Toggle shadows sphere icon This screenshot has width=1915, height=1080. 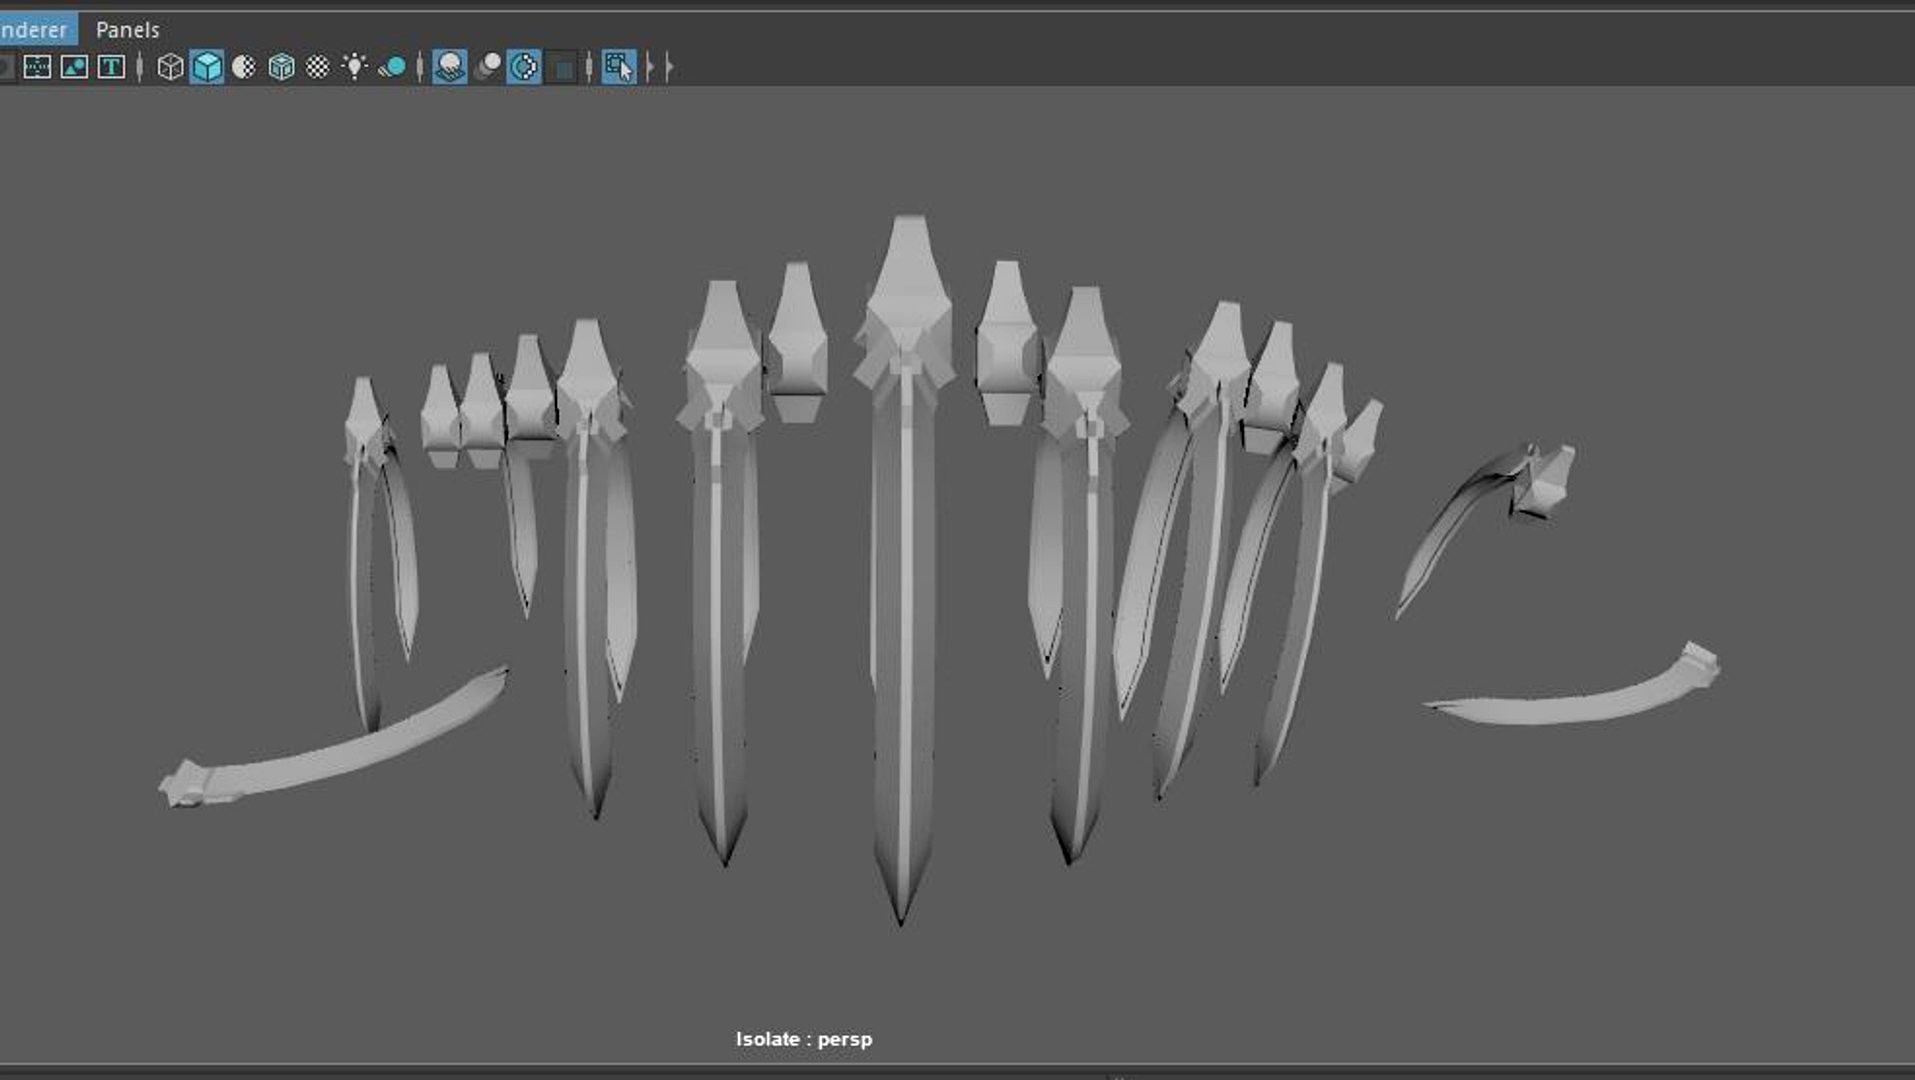[x=392, y=67]
